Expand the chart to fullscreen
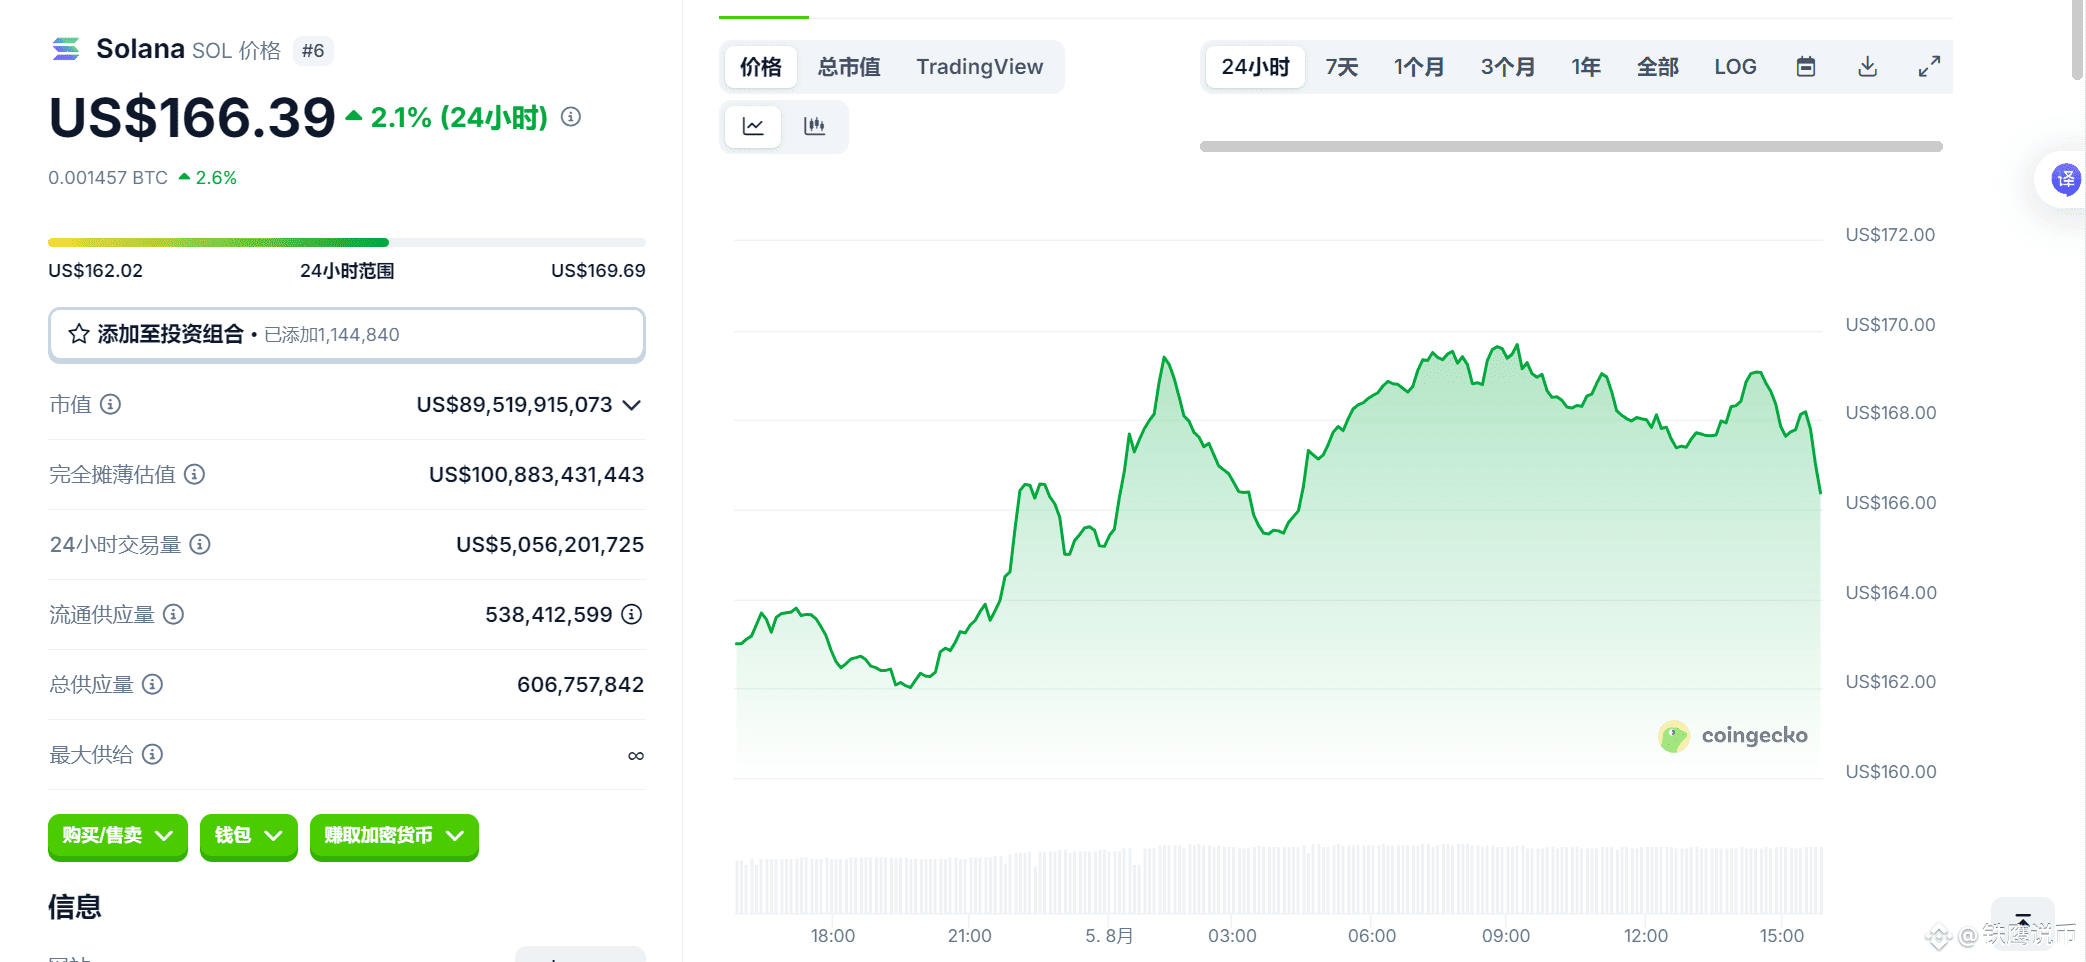2086x962 pixels. [x=1929, y=67]
